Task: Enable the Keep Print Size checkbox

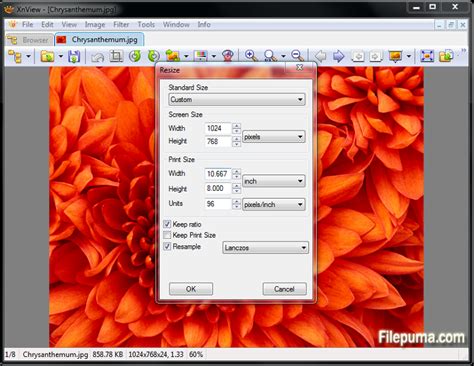Action: tap(167, 235)
